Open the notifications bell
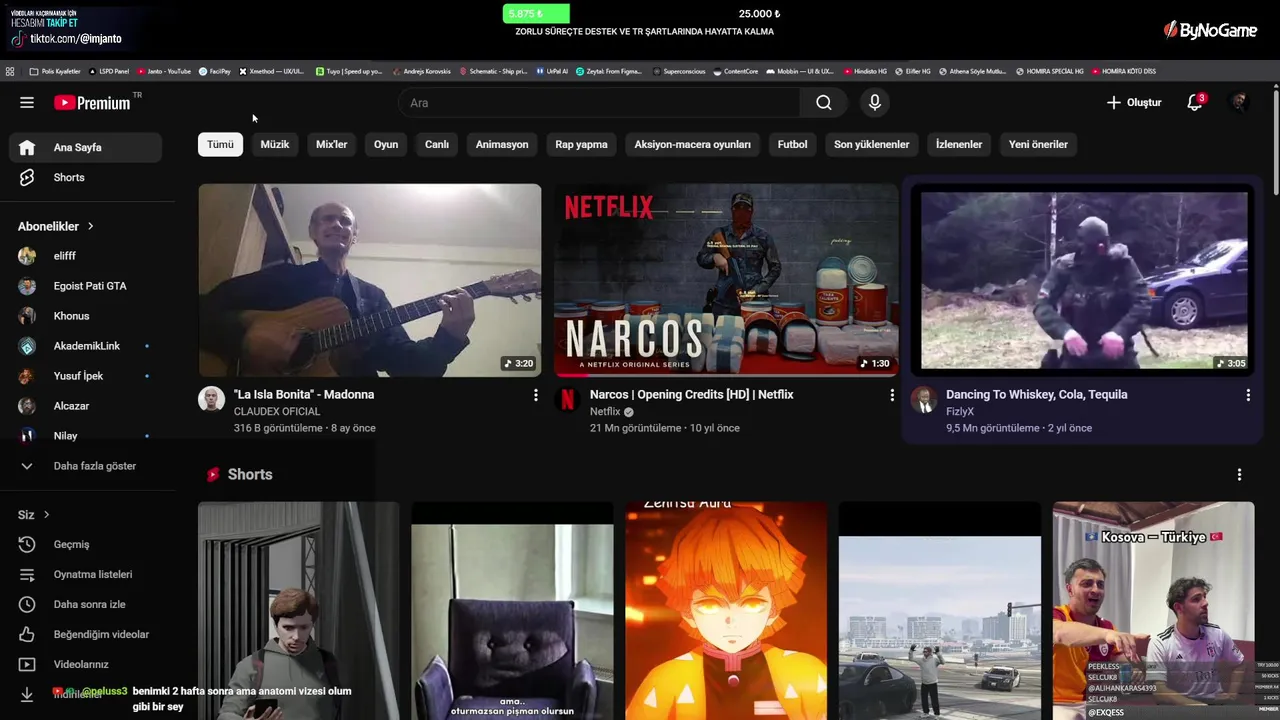Image resolution: width=1280 pixels, height=720 pixels. [1194, 103]
